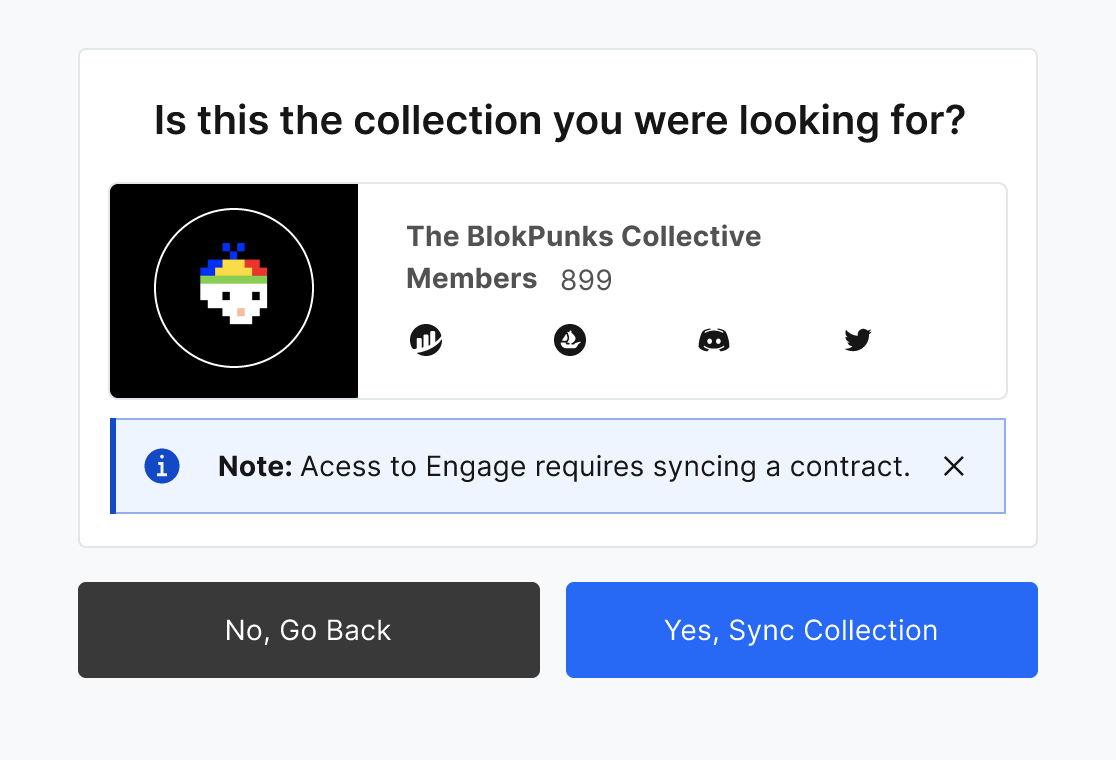Confirm with Yes, Sync Collection button
Viewport: 1116px width, 760px height.
point(801,630)
